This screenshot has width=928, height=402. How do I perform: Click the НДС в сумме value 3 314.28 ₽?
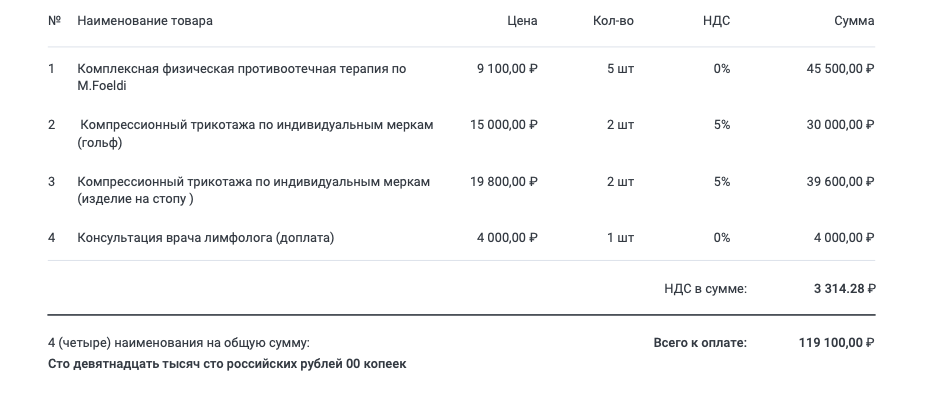(845, 289)
